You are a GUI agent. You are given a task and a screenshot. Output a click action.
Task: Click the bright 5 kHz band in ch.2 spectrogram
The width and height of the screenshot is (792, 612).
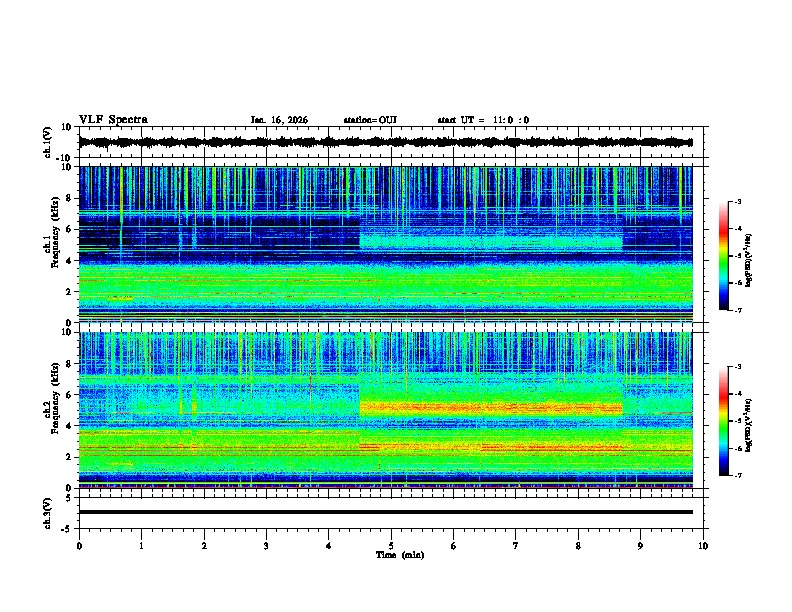[490, 408]
